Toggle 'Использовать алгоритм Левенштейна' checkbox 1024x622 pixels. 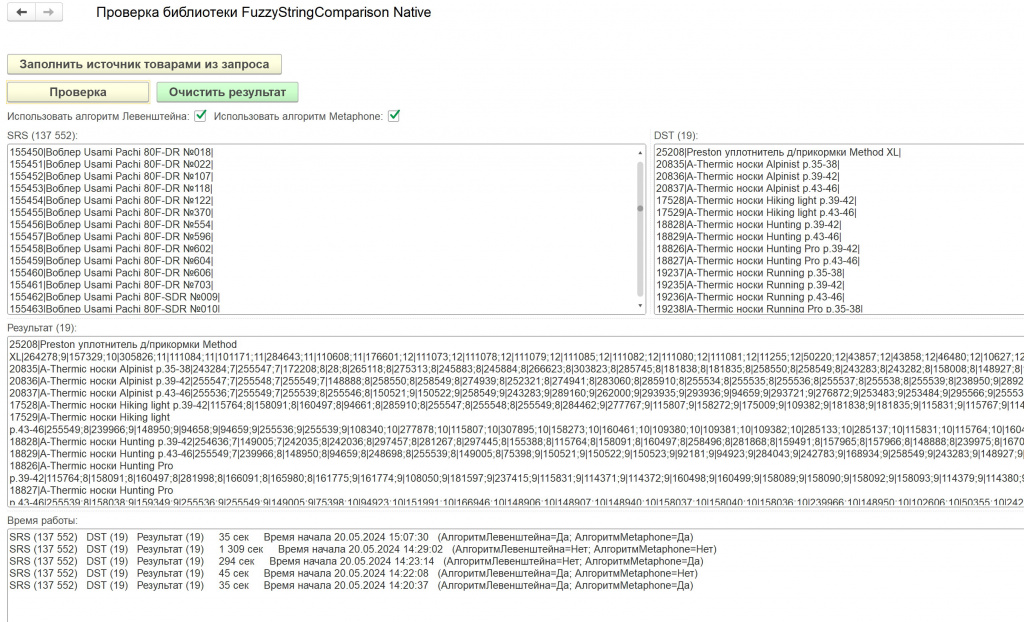click(x=201, y=116)
